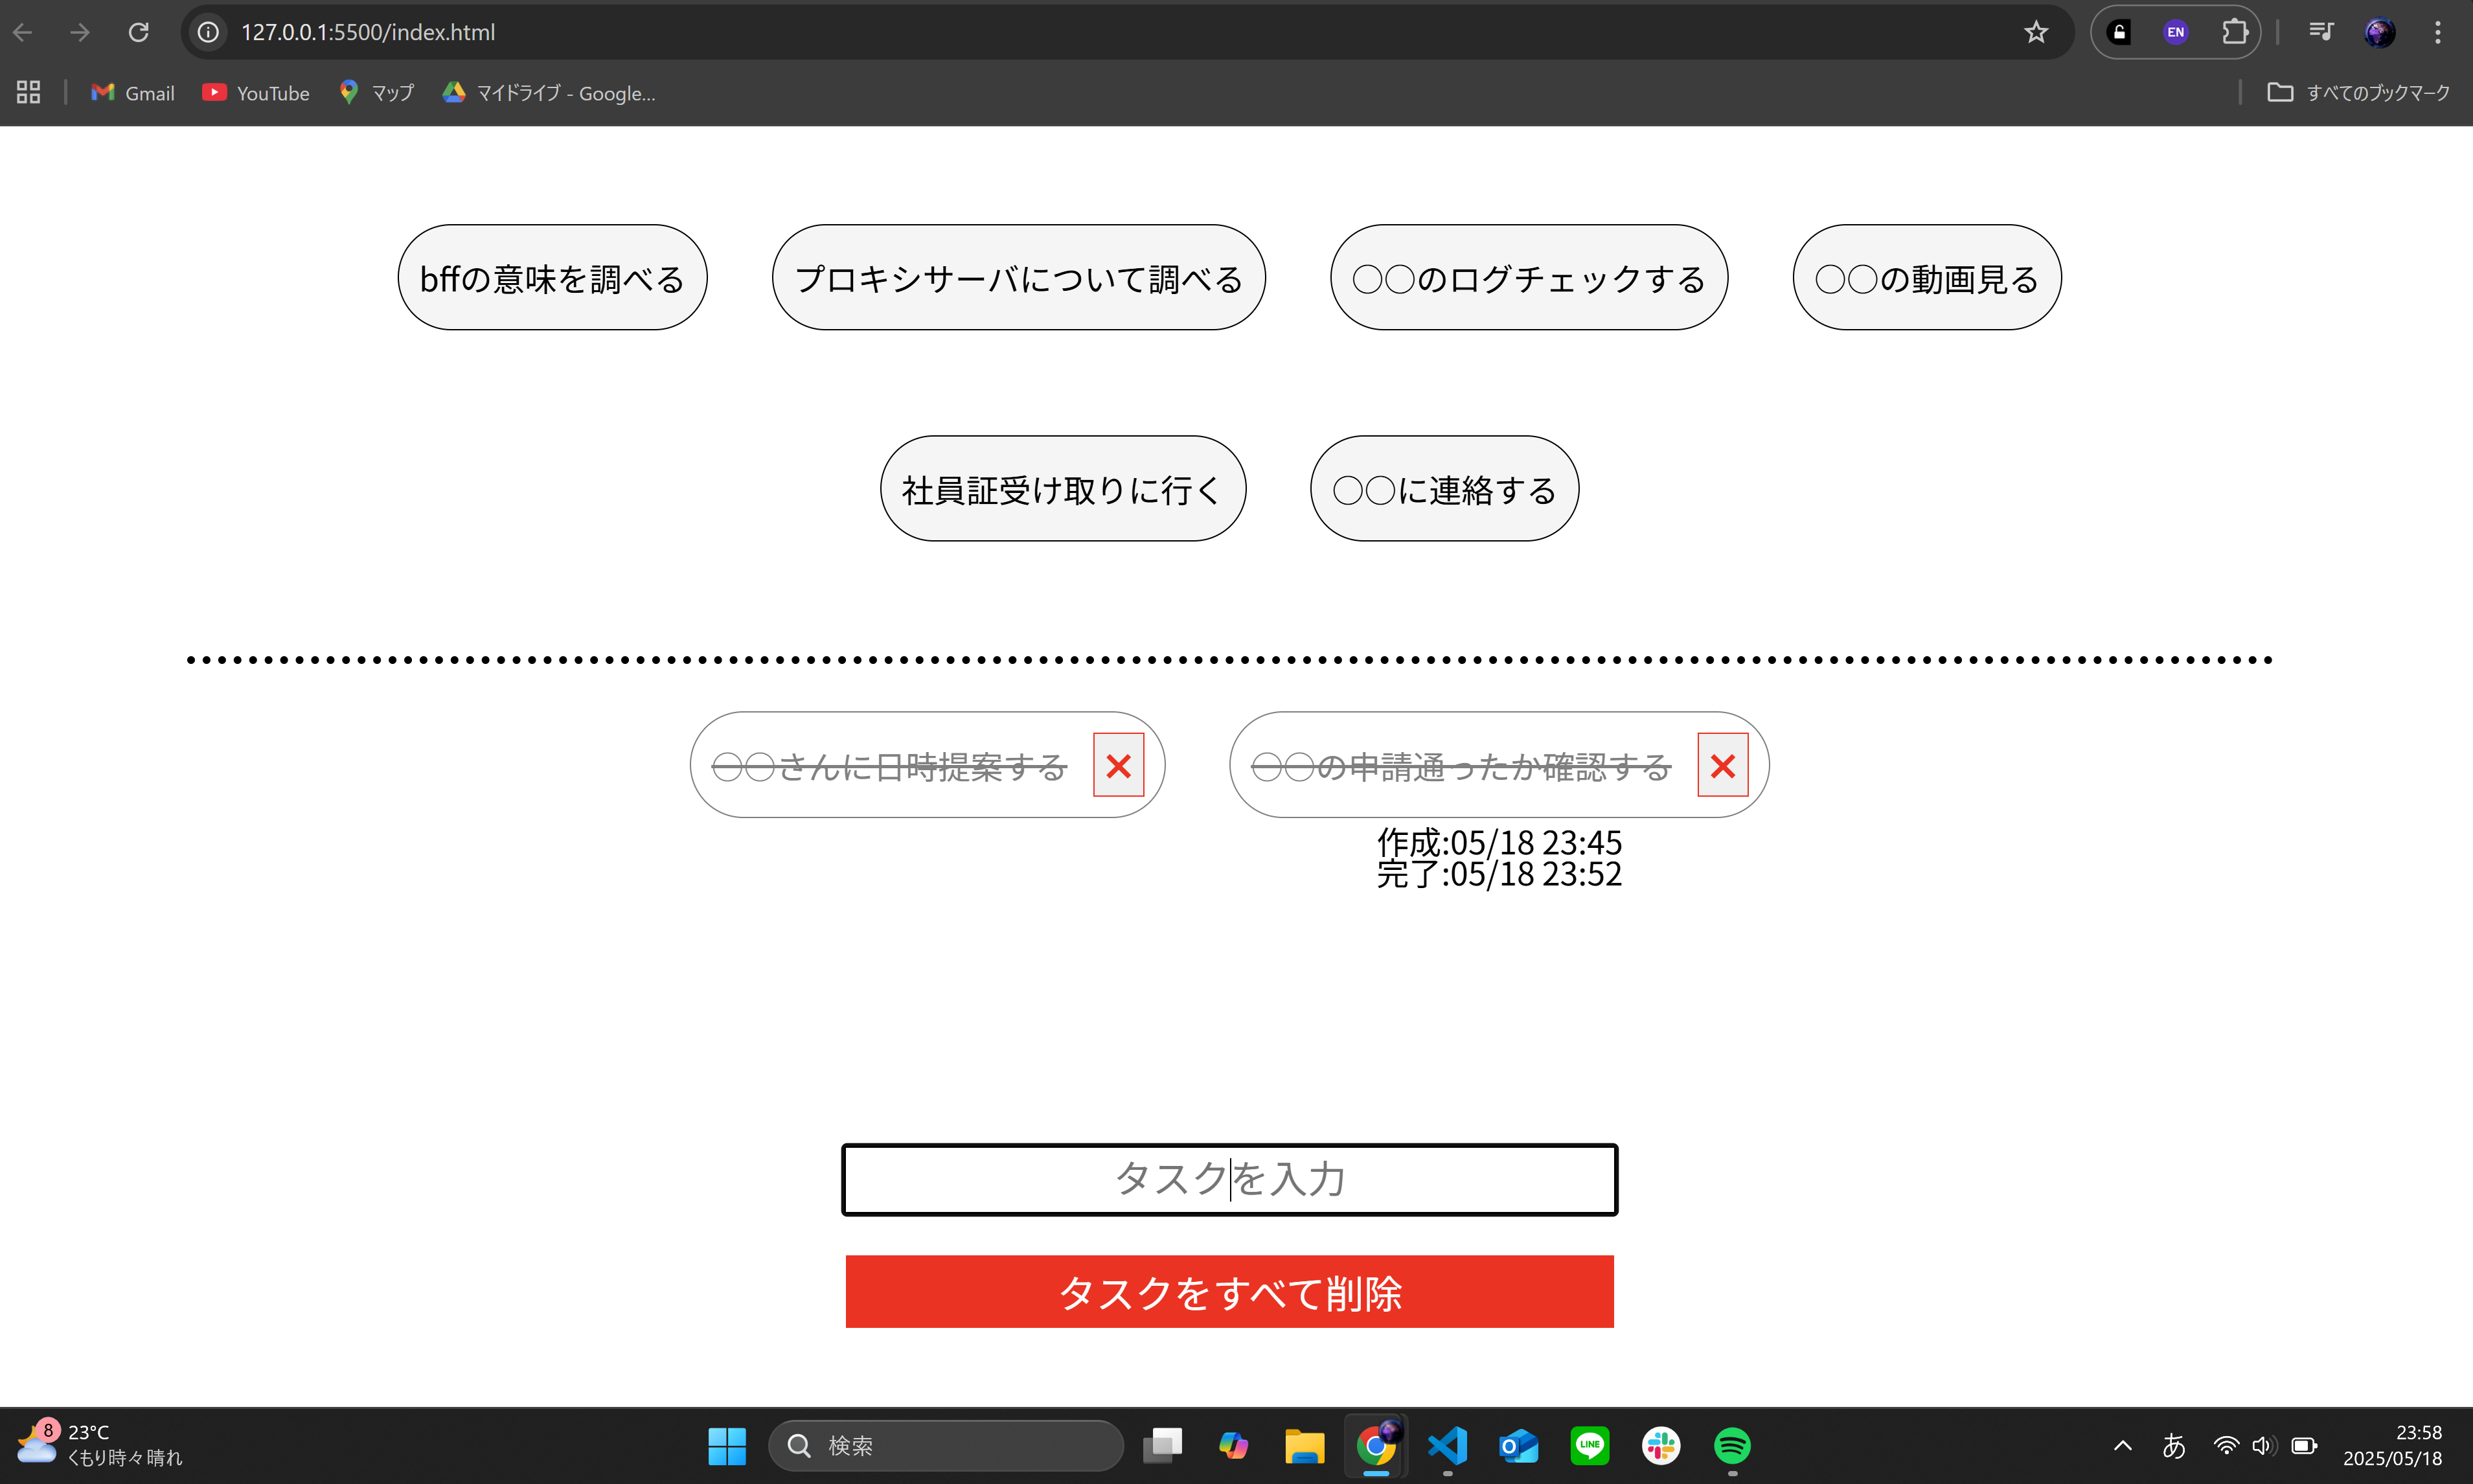Open YouTube from the bookmarks bar

click(255, 92)
